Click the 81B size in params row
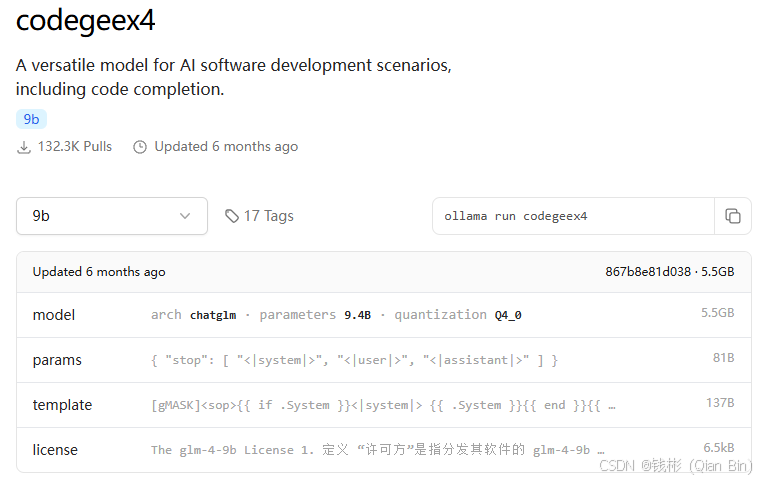 (723, 358)
